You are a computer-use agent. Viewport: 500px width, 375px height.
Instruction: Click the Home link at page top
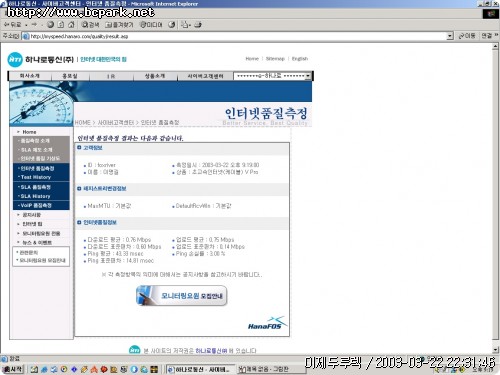pos(252,59)
